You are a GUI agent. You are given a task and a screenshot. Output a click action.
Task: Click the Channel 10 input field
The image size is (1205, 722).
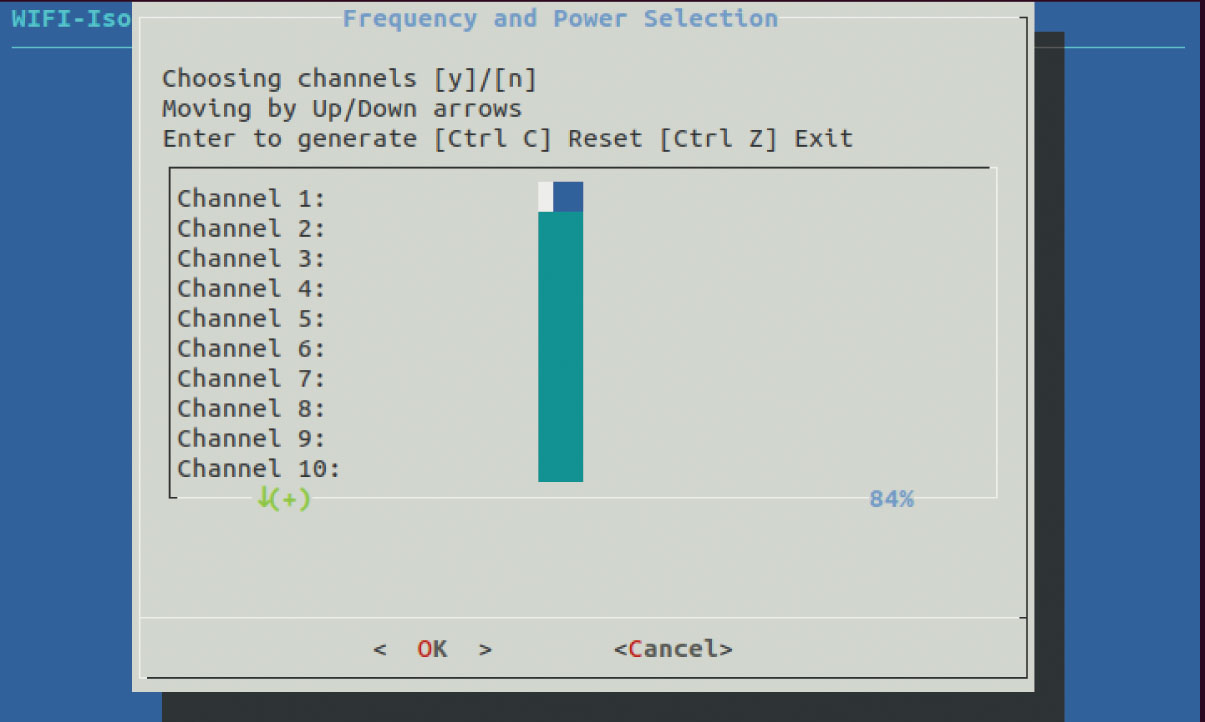[x=560, y=467]
